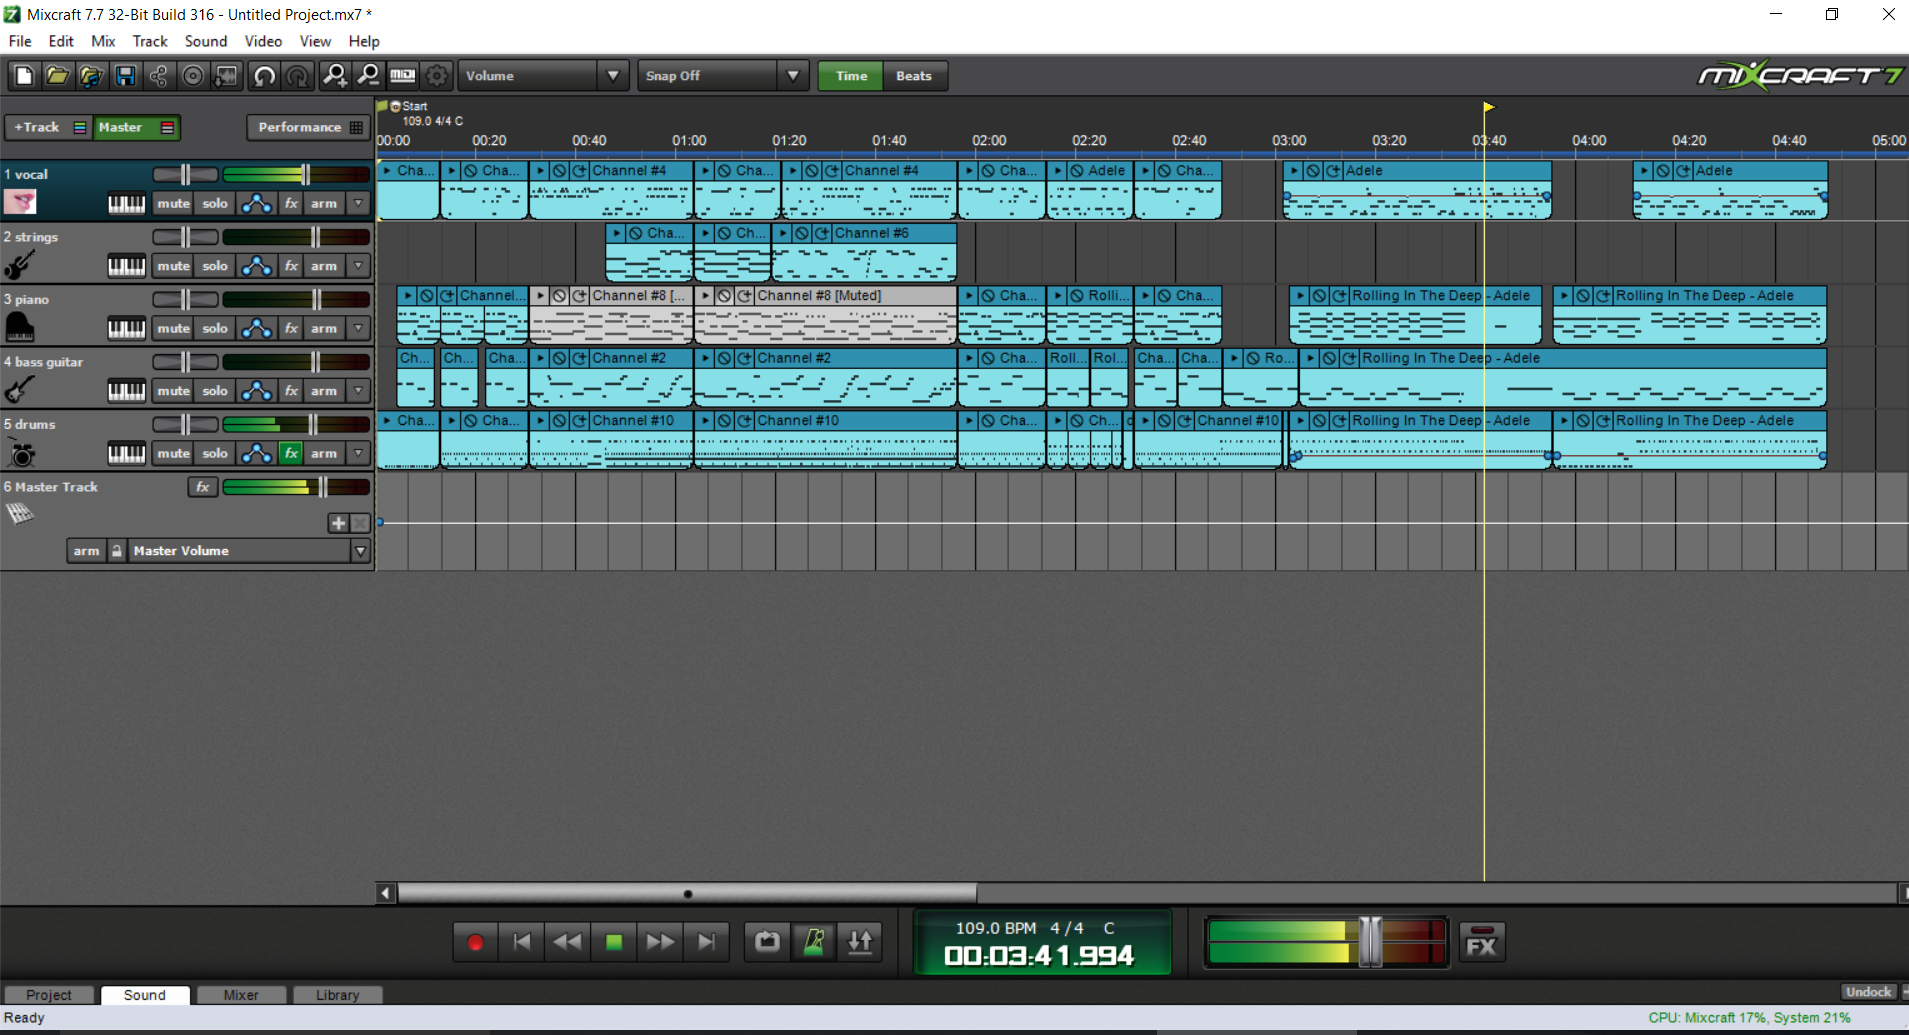Mute the vocal track
The height and width of the screenshot is (1035, 1909).
173,204
